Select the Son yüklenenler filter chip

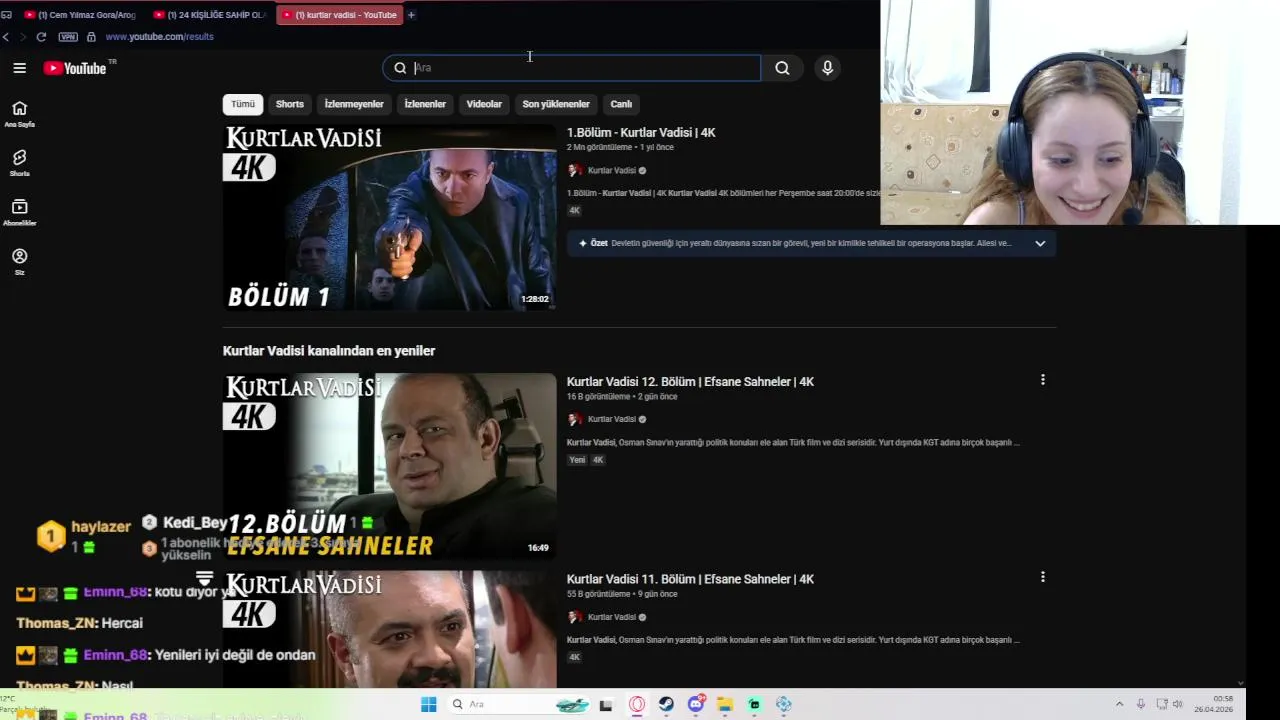coord(556,104)
